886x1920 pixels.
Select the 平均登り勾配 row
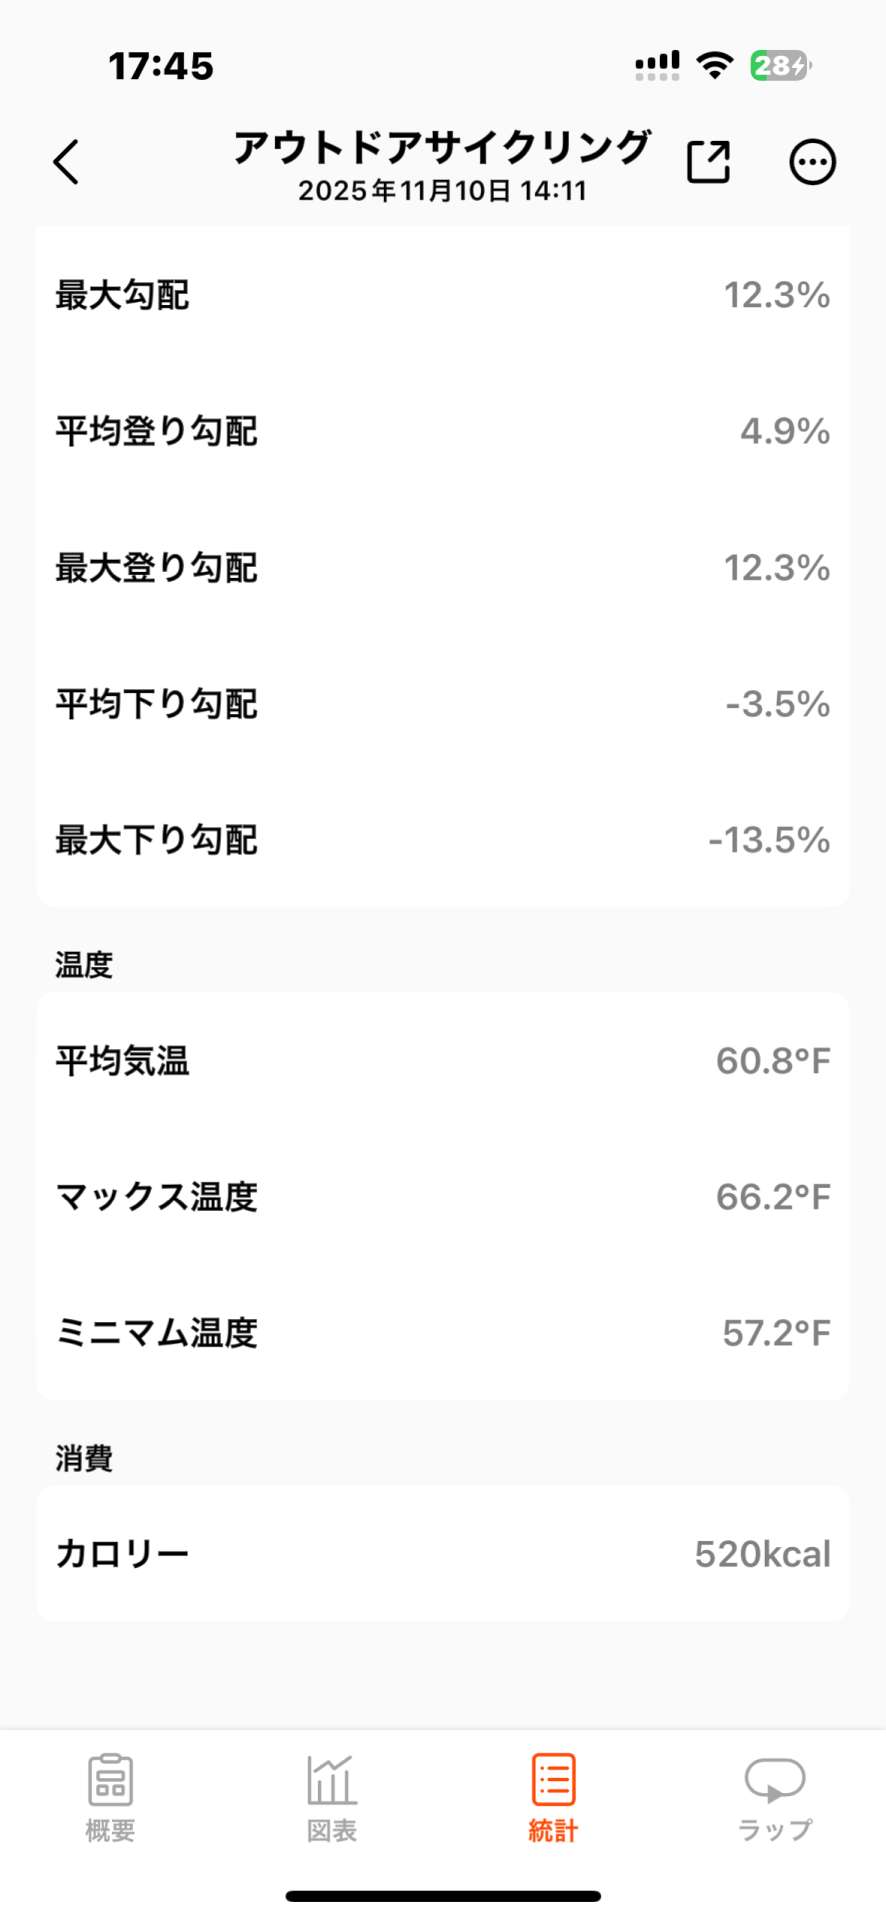click(x=442, y=431)
